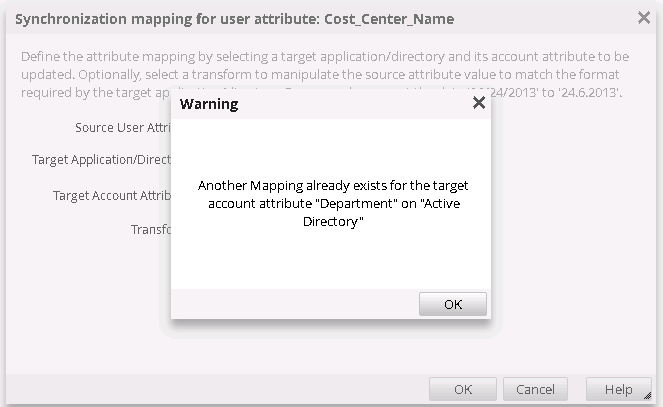Screen dimensions: 663x407
Task: Click the Warning title bar heading
Action: click(x=208, y=104)
